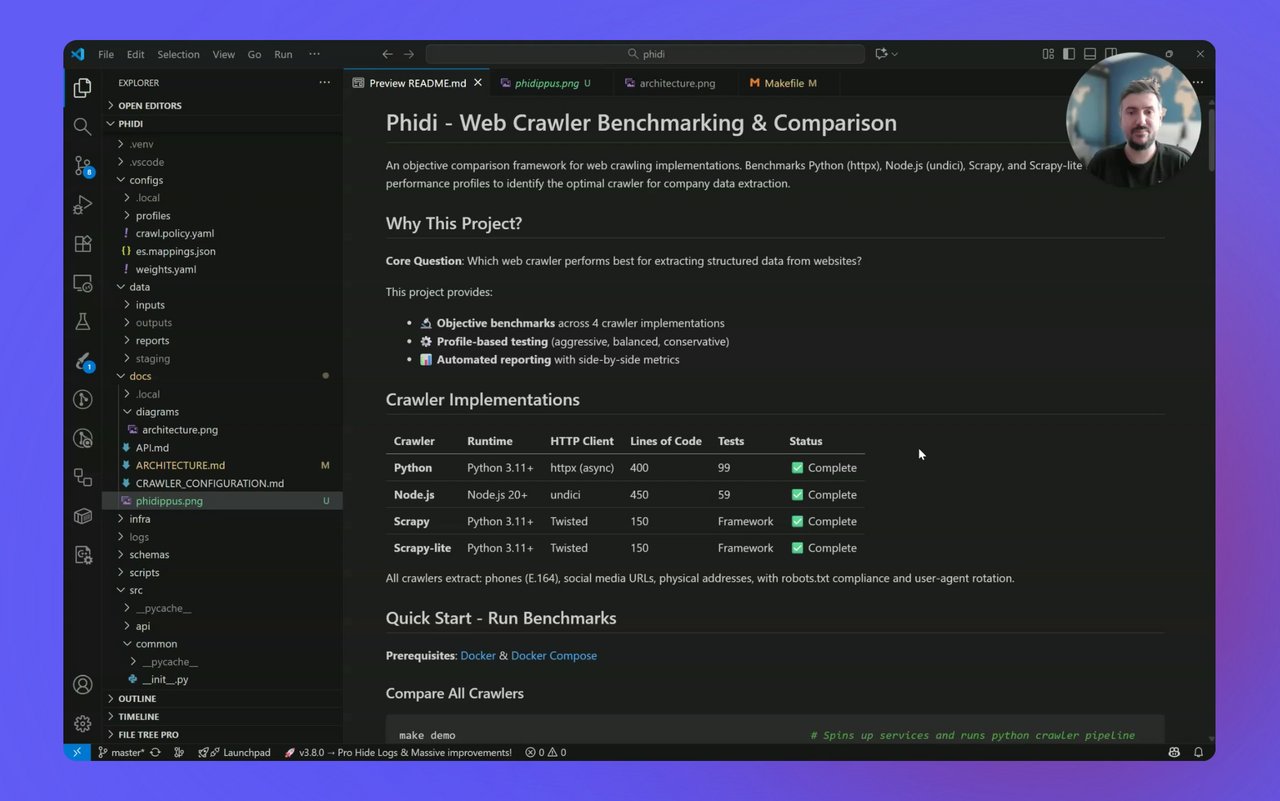Open Copilot status icon in status bar

[x=1174, y=752]
